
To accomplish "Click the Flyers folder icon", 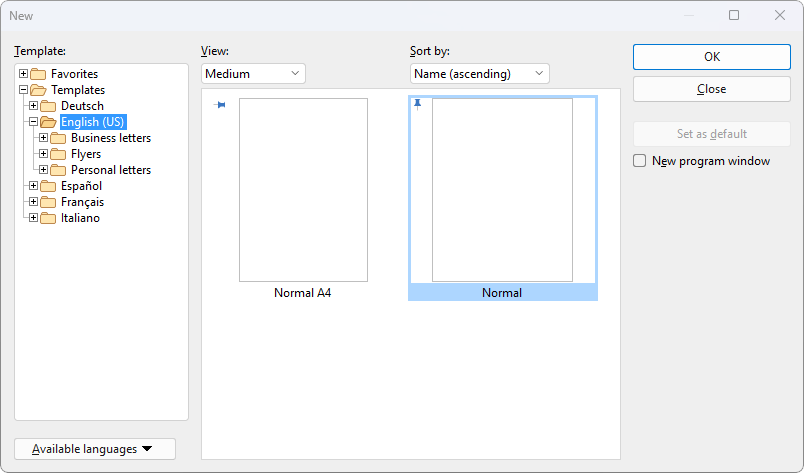I will tap(58, 154).
